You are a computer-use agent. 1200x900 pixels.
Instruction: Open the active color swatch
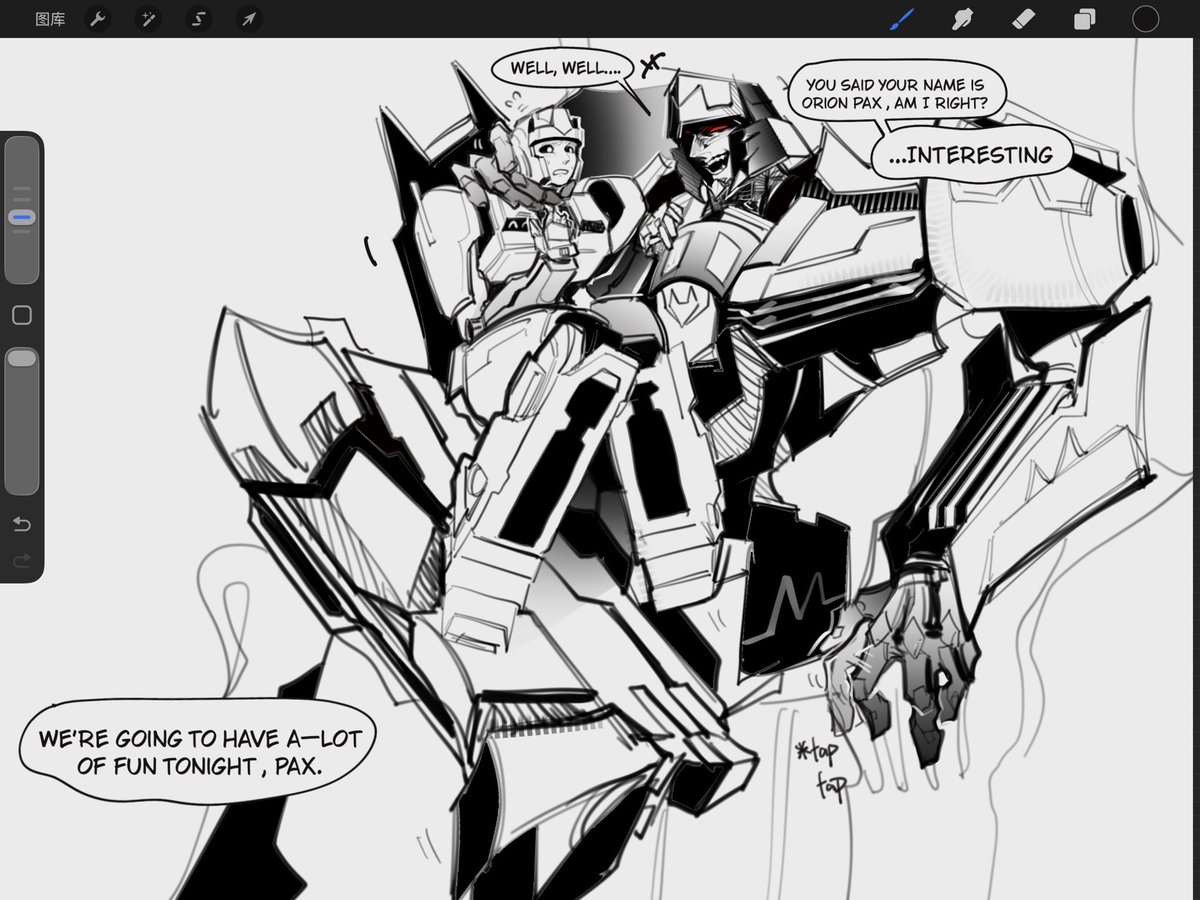[1145, 19]
